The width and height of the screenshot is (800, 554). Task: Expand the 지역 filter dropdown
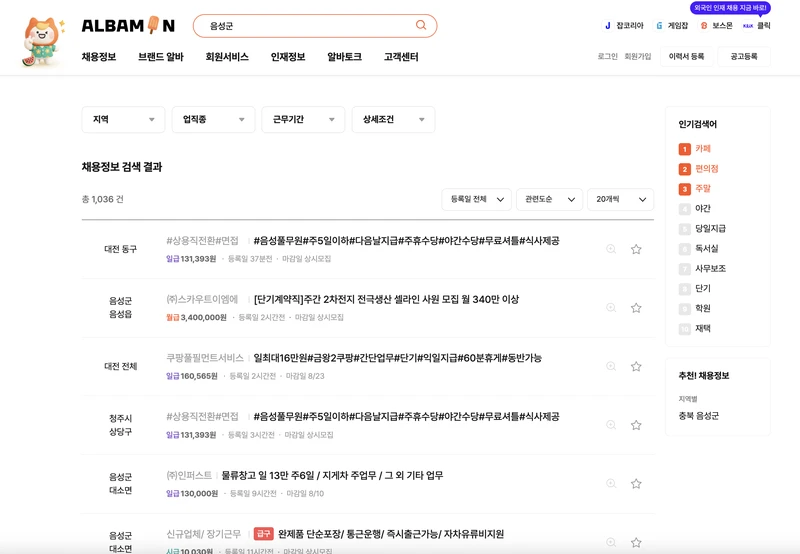click(x=123, y=119)
